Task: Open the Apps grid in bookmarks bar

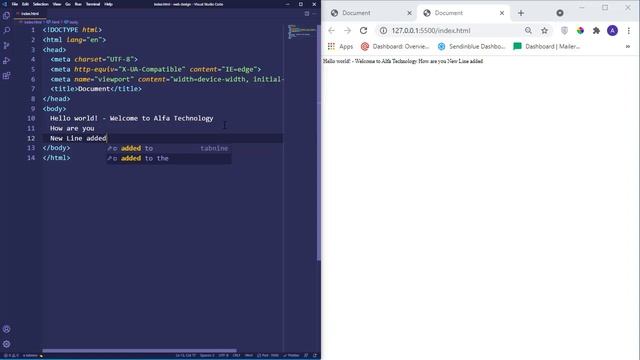Action: click(340, 47)
